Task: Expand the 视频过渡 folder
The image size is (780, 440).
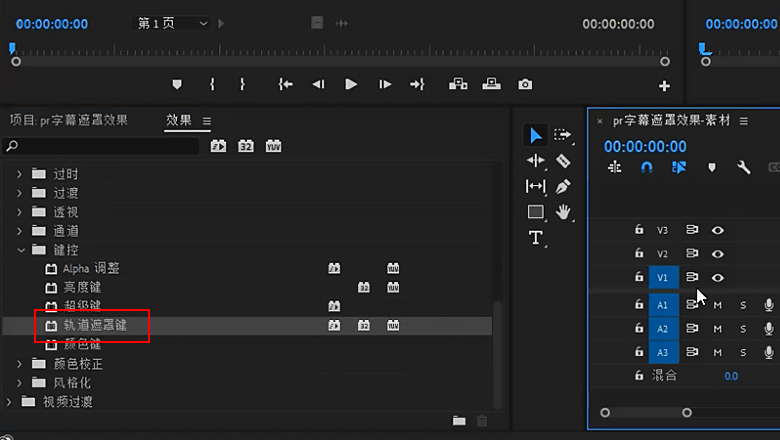Action: pos(9,402)
